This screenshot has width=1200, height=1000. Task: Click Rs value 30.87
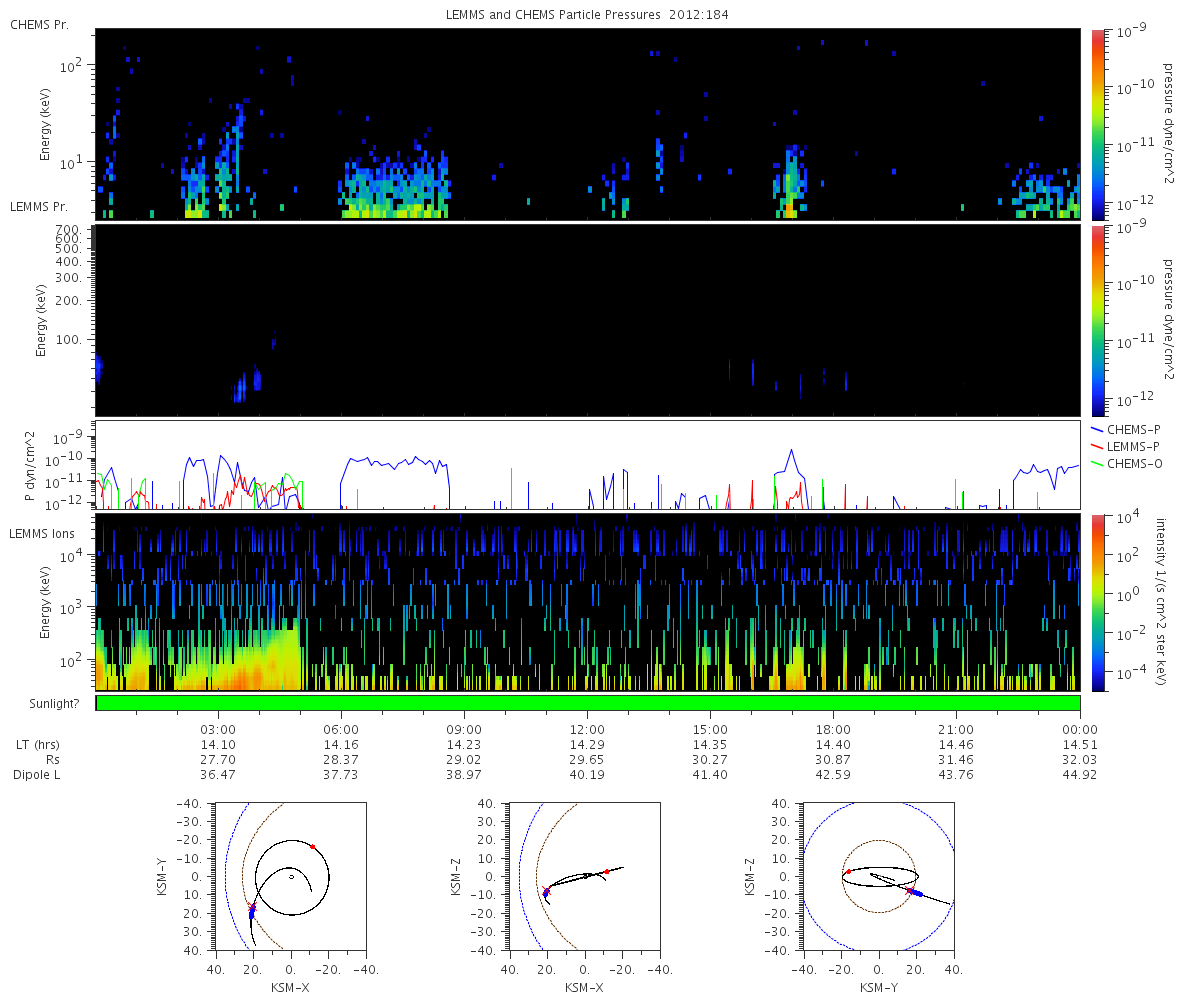pyautogui.click(x=834, y=759)
